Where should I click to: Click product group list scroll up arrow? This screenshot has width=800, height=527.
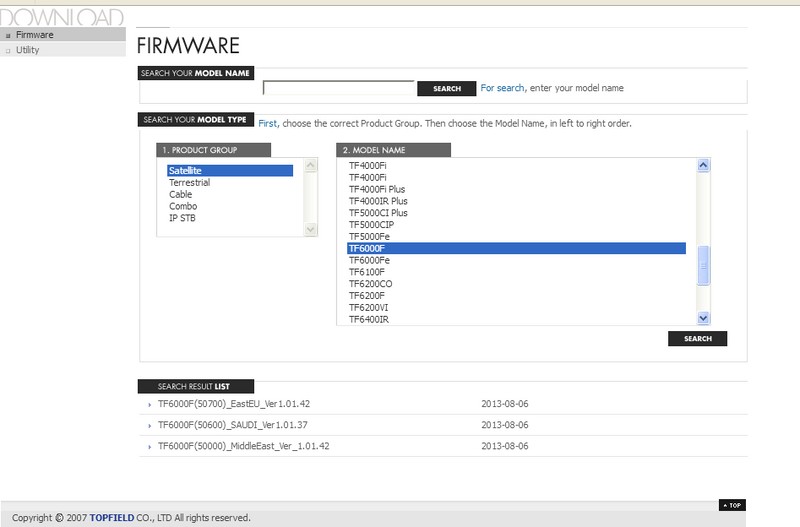point(310,165)
